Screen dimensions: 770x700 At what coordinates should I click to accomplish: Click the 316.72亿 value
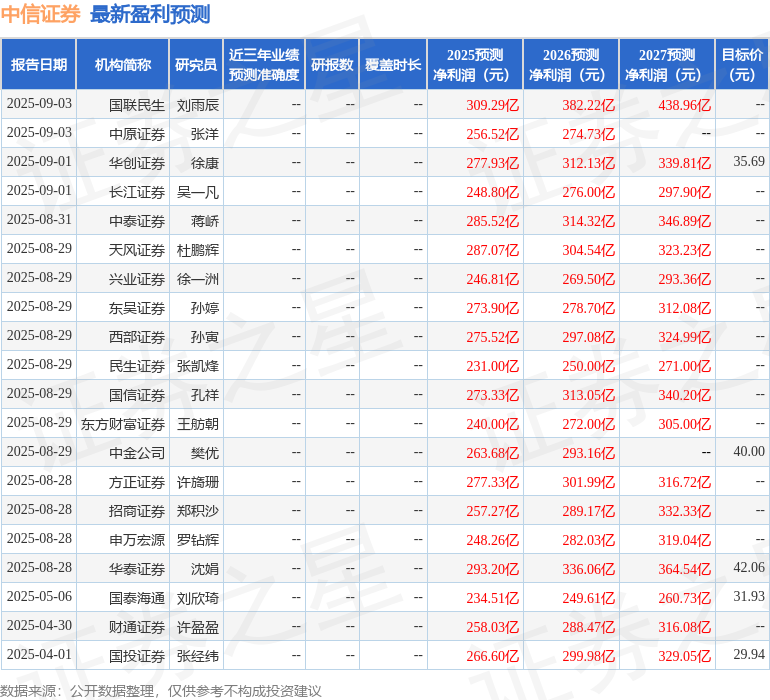click(685, 482)
